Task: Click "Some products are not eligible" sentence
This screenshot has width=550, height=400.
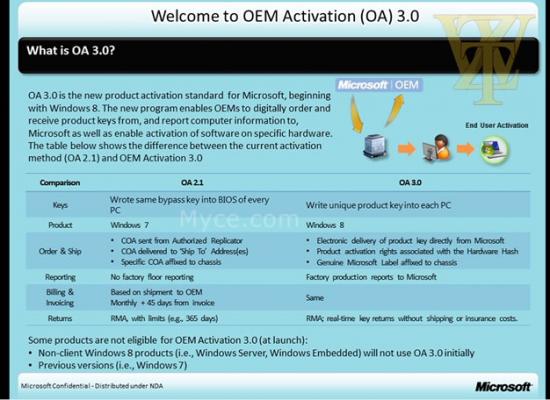Action: point(168,340)
